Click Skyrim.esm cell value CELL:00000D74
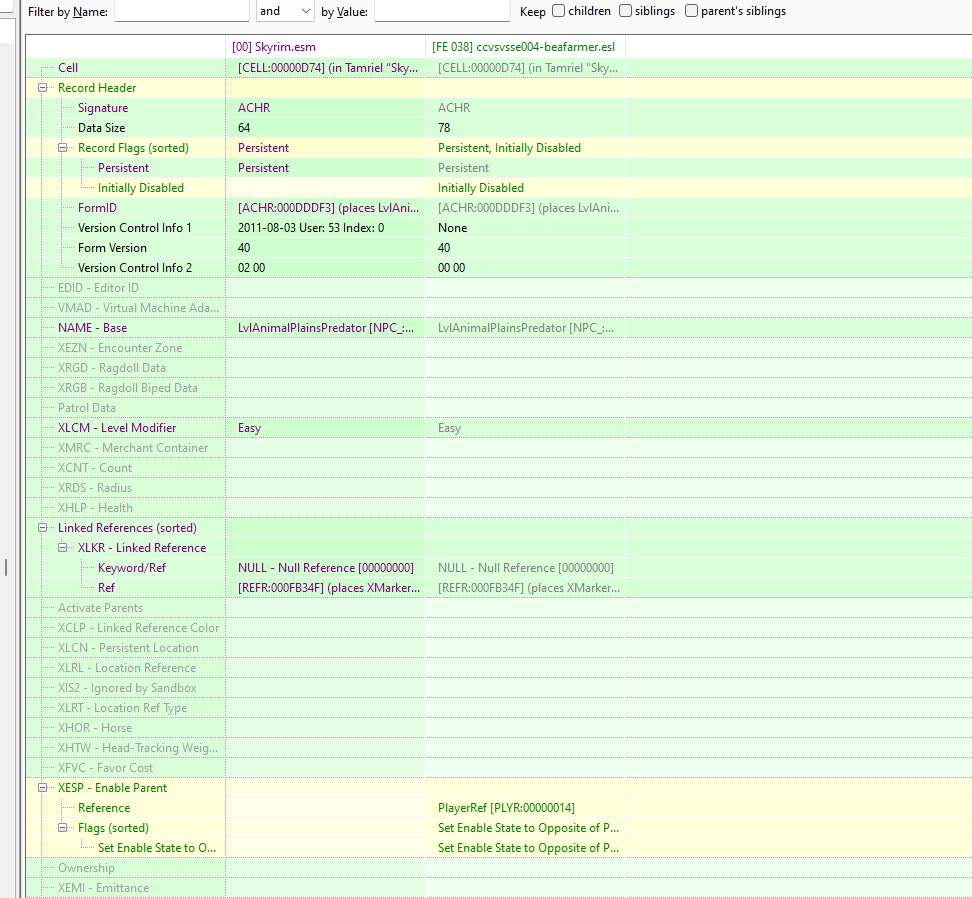 click(x=327, y=68)
